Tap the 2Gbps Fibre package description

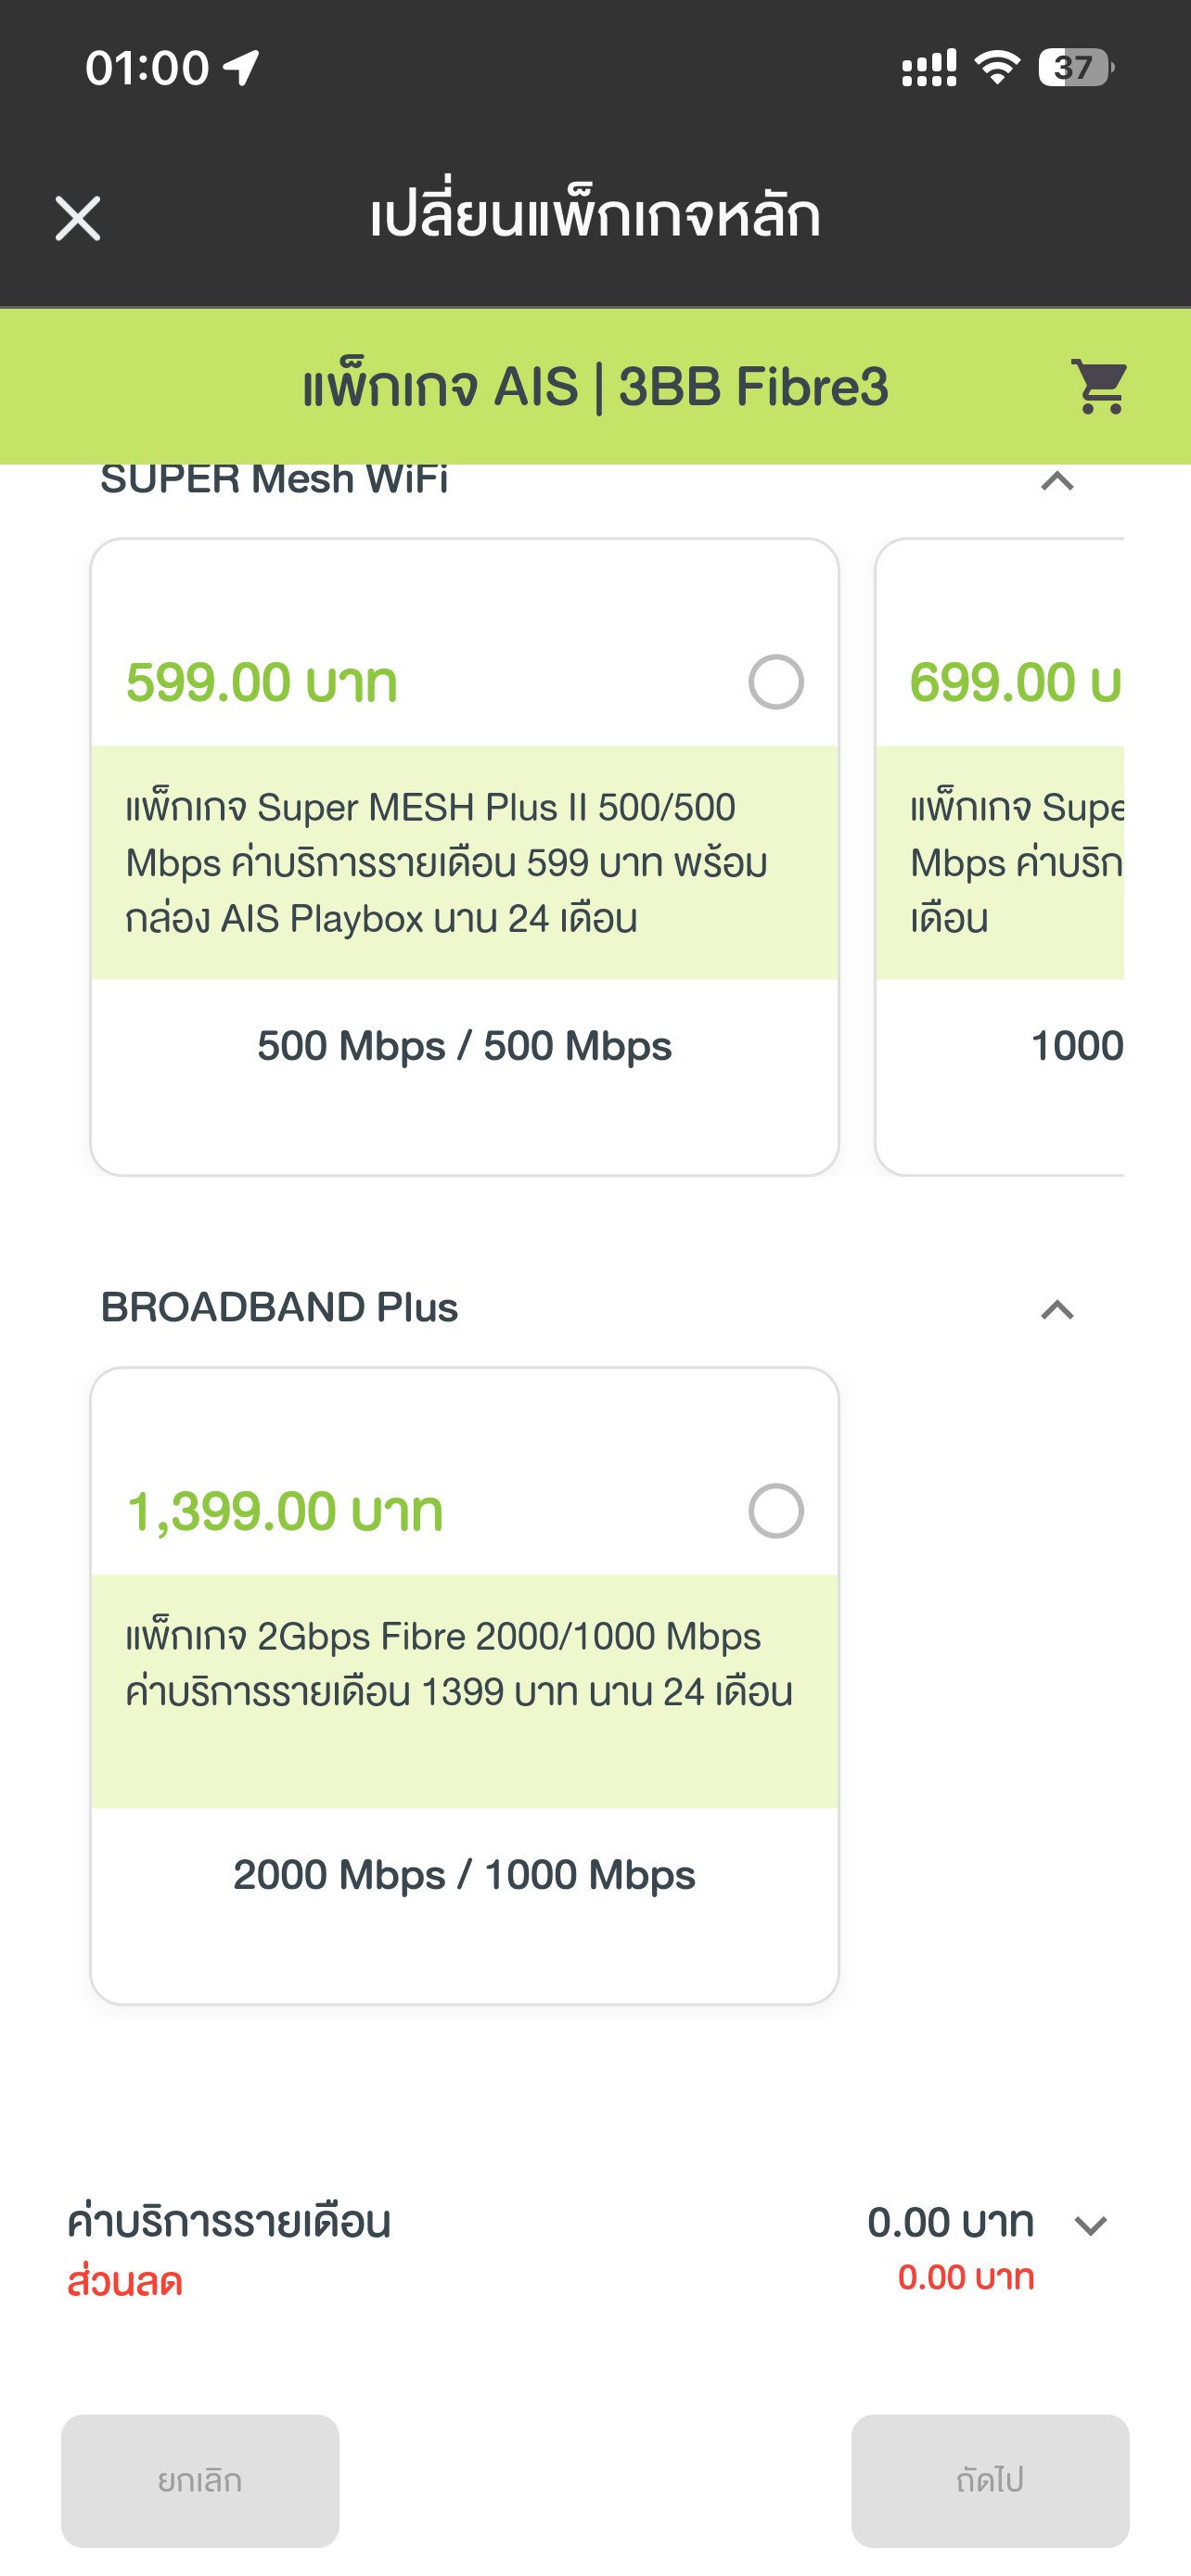(x=464, y=1664)
